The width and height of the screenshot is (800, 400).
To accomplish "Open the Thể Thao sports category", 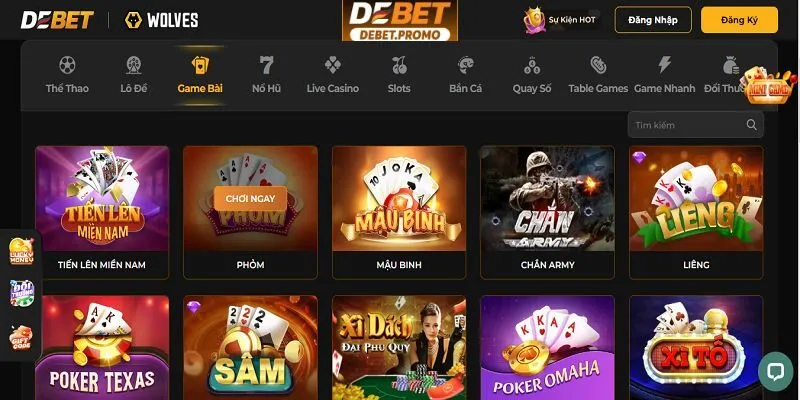I will [67, 75].
